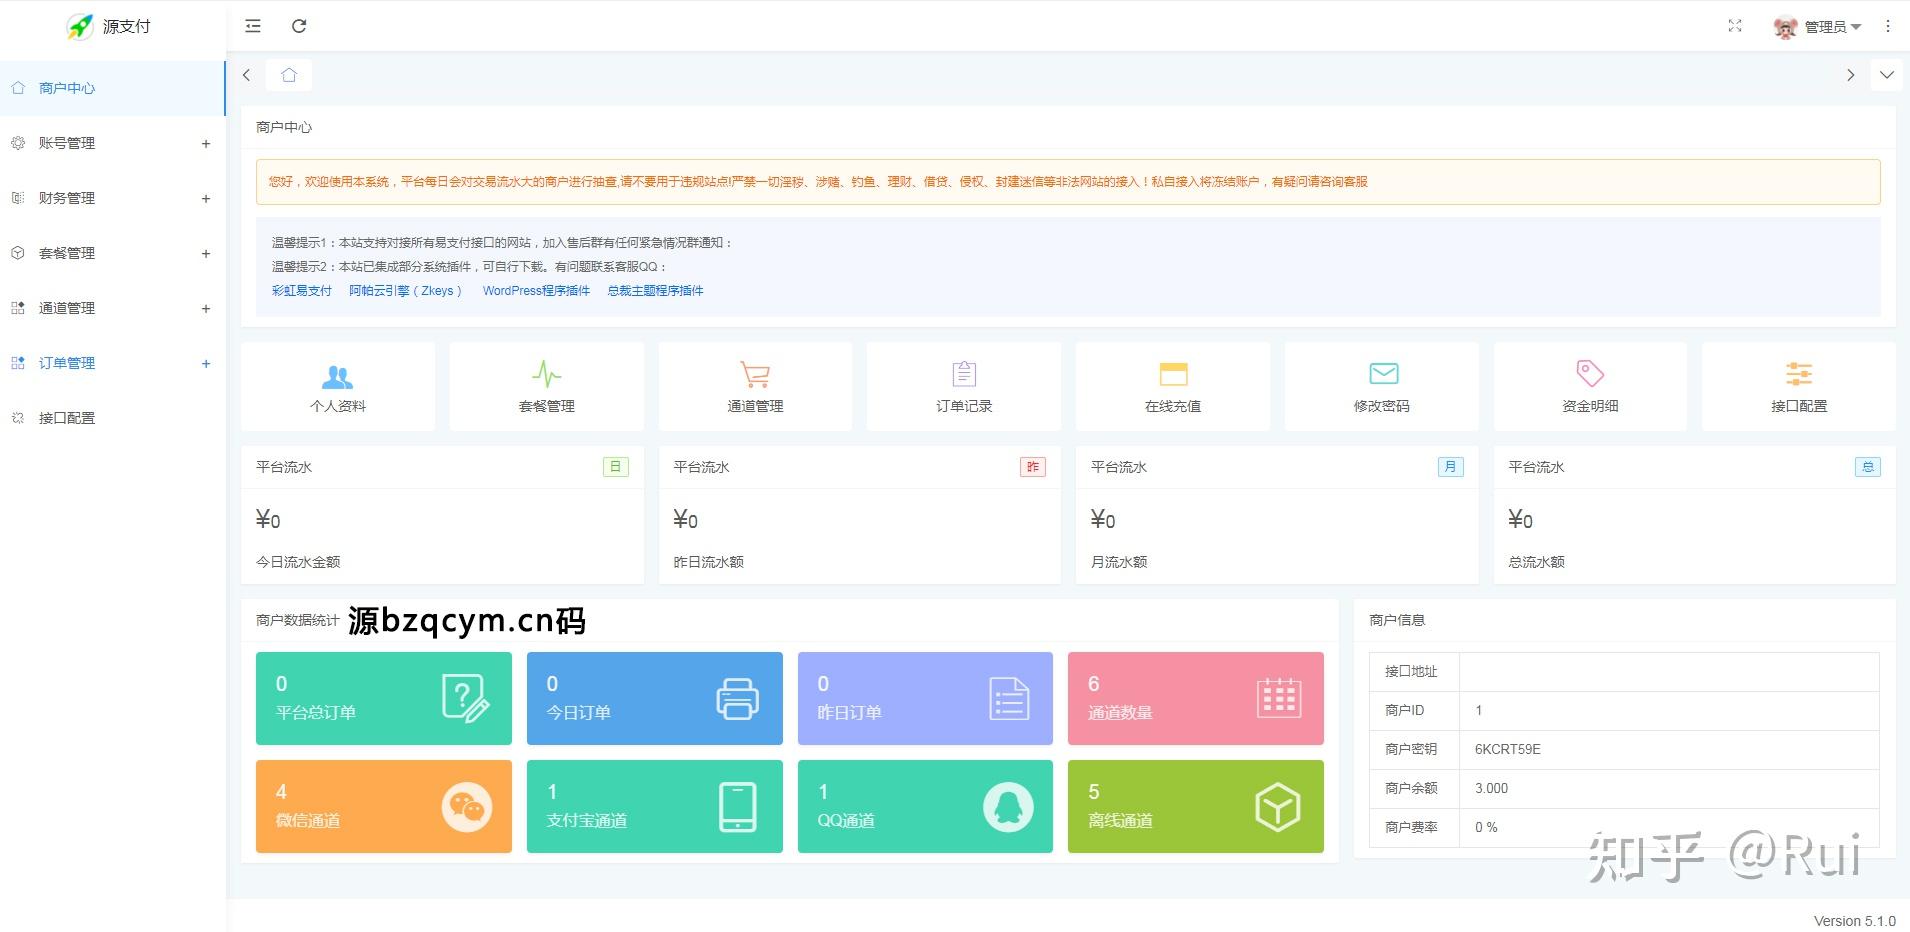Open 接口配置 in the sidebar
Screen dimensions: 1910x932
click(113, 418)
